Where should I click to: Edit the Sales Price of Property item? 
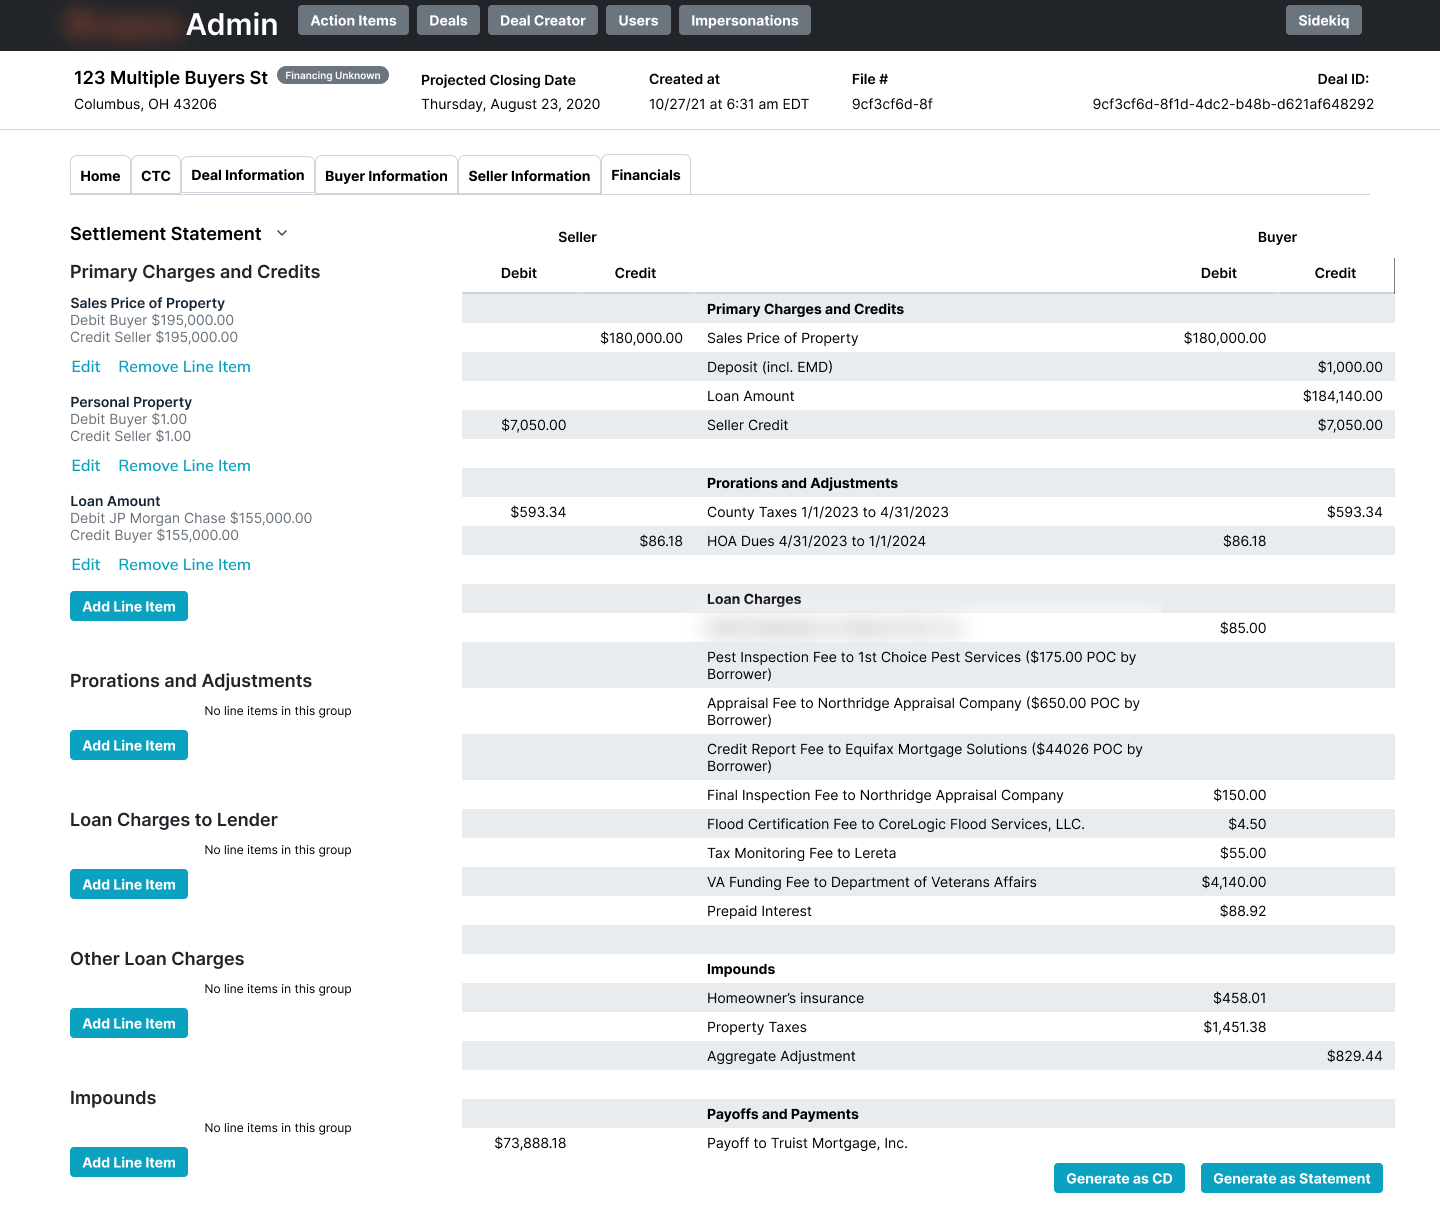pyautogui.click(x=86, y=367)
